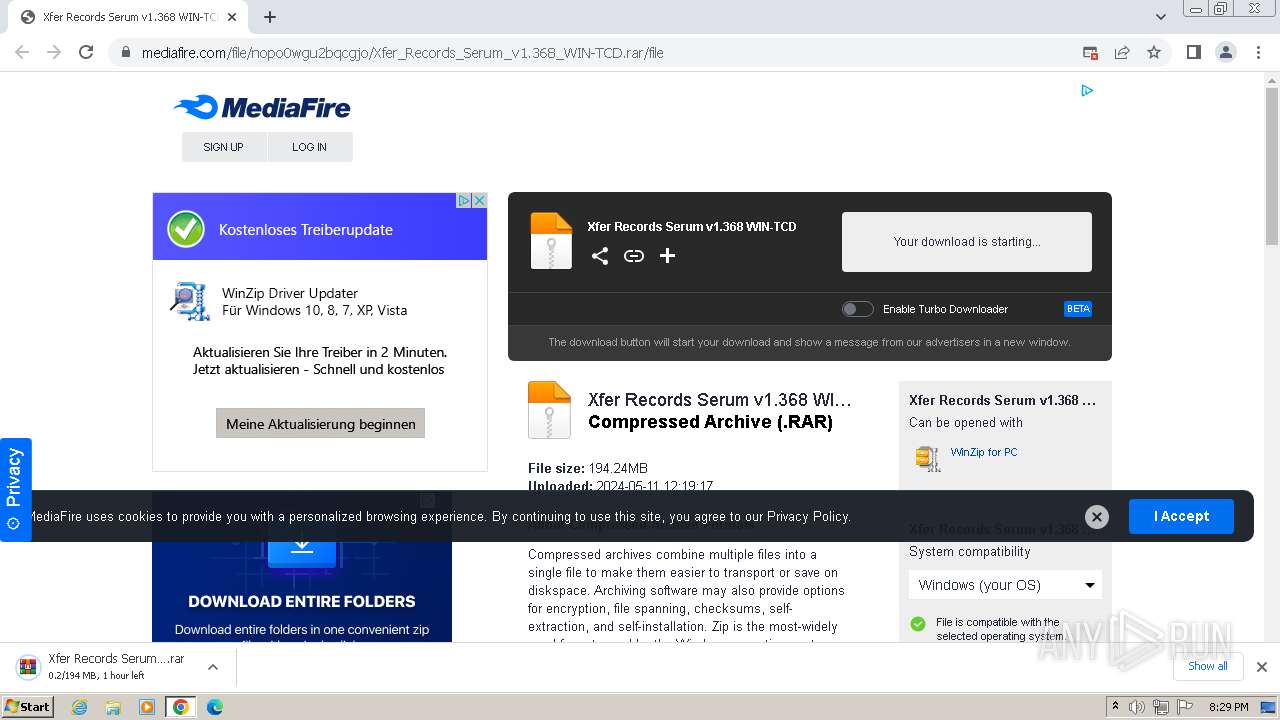Open a new browser tab
The image size is (1280, 720).
point(270,17)
